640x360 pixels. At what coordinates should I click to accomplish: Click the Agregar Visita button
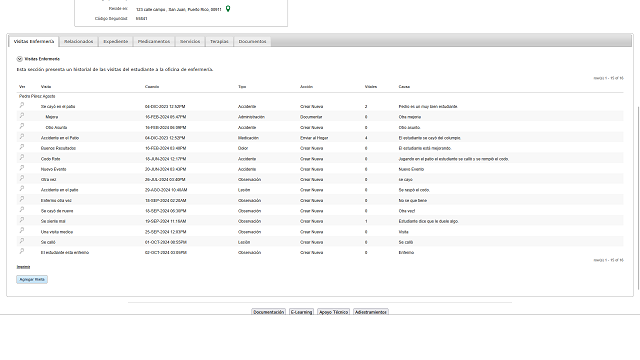point(32,280)
